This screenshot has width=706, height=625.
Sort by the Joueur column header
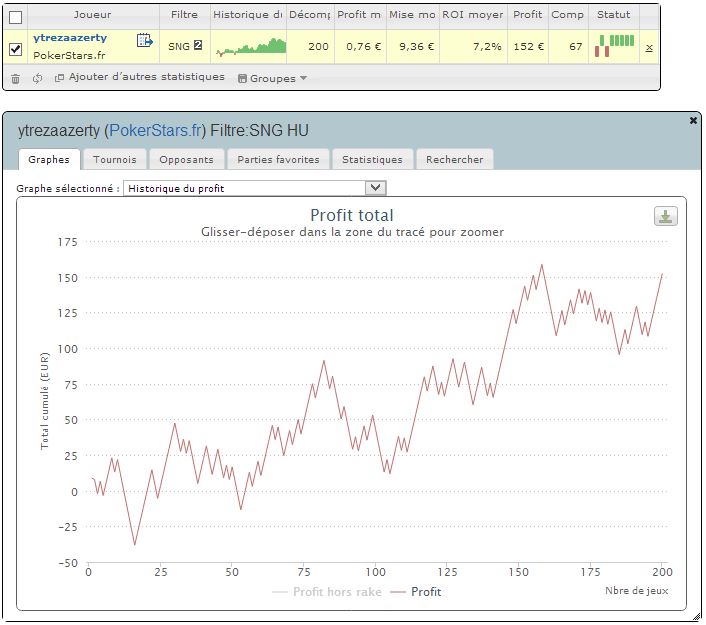coord(92,15)
